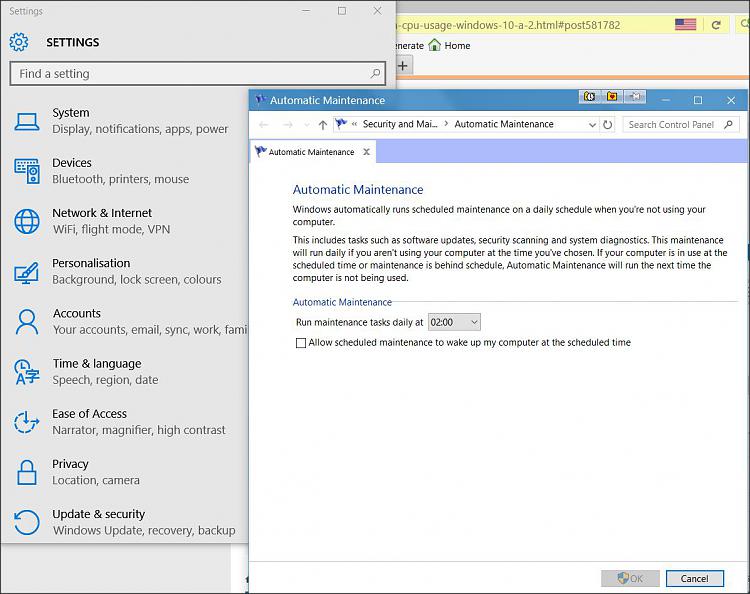Open the Personalisation category icon
Viewport: 750px width, 594px height.
27,272
